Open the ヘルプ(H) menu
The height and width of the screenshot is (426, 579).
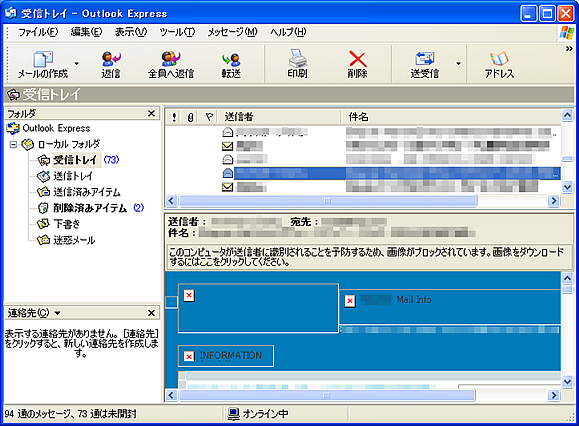click(288, 32)
